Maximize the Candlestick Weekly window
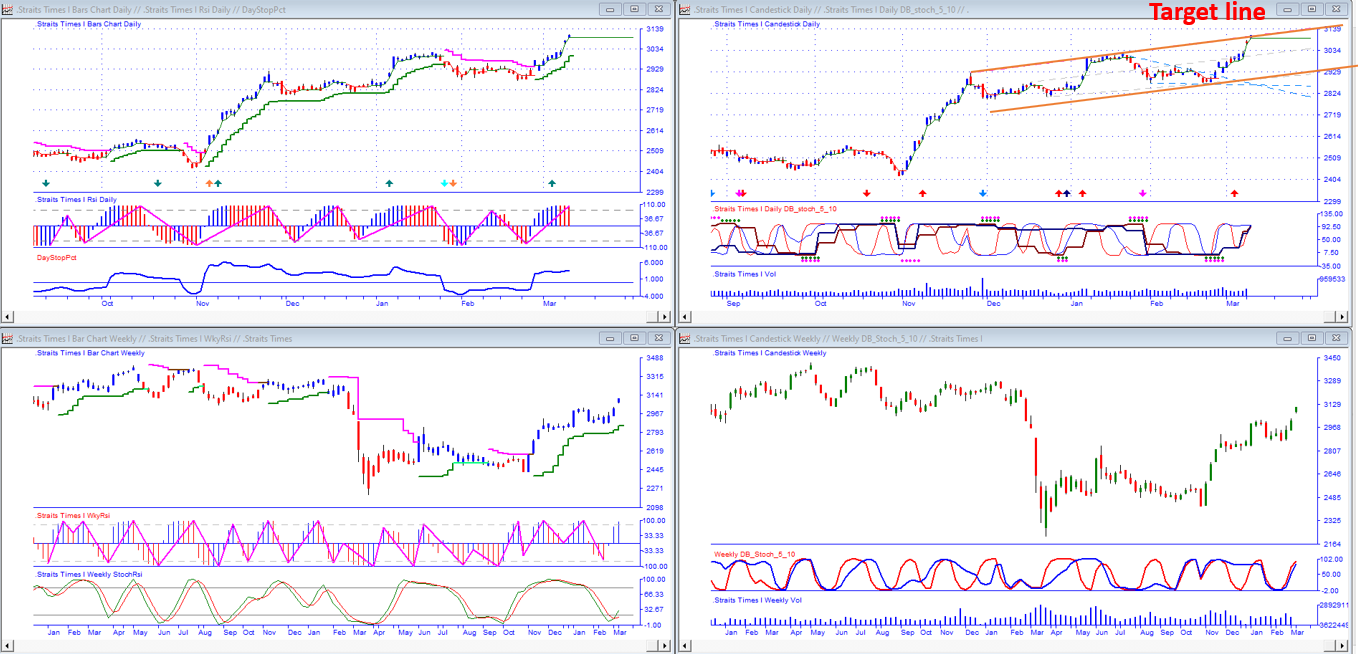This screenshot has width=1358, height=654. (1312, 339)
